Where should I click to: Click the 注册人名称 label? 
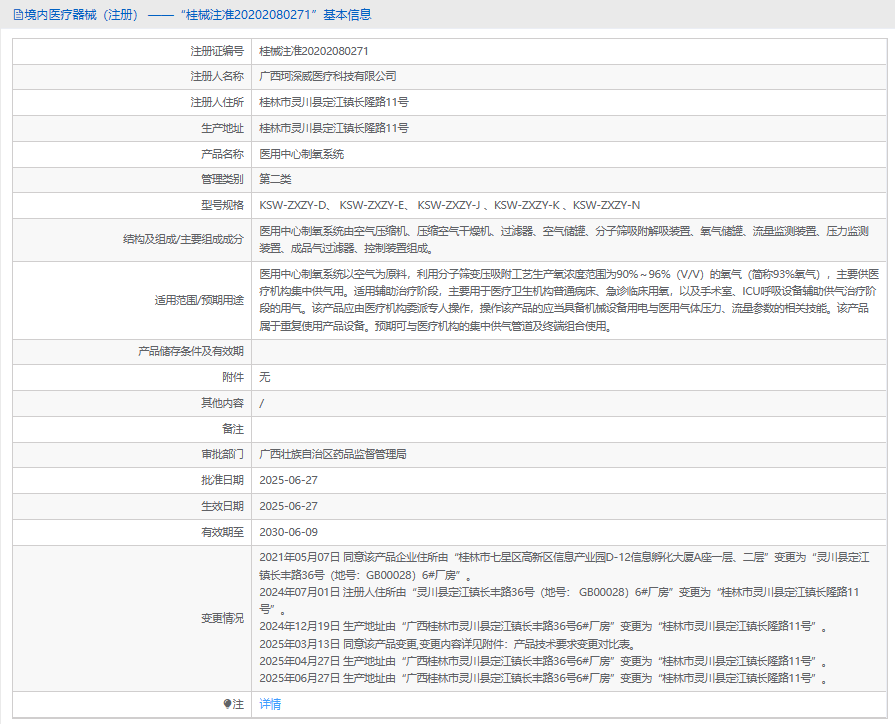(x=217, y=77)
